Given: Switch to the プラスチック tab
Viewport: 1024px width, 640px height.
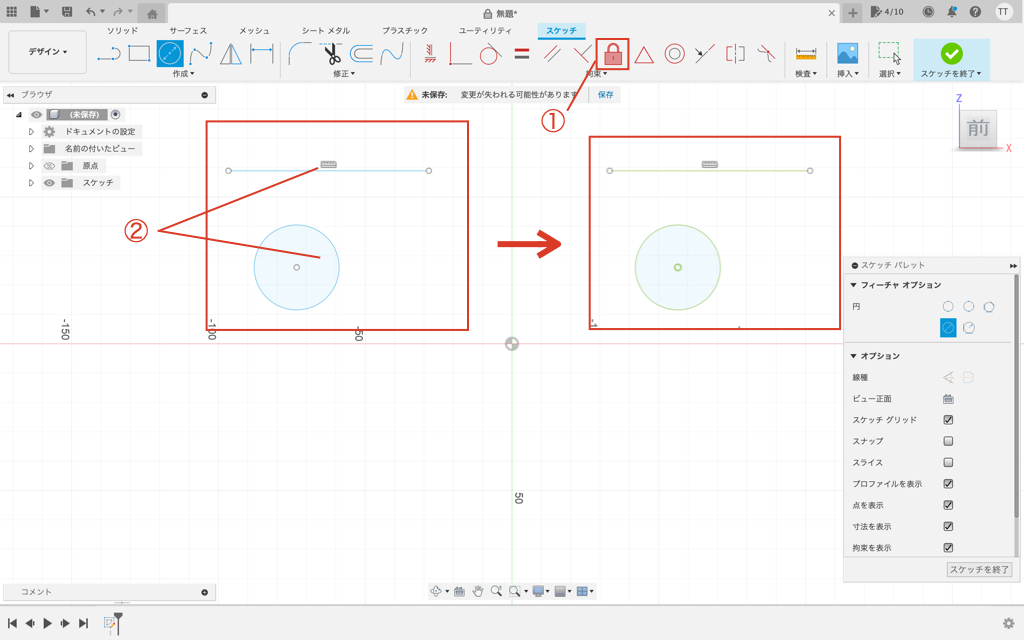Looking at the screenshot, I should pyautogui.click(x=405, y=31).
